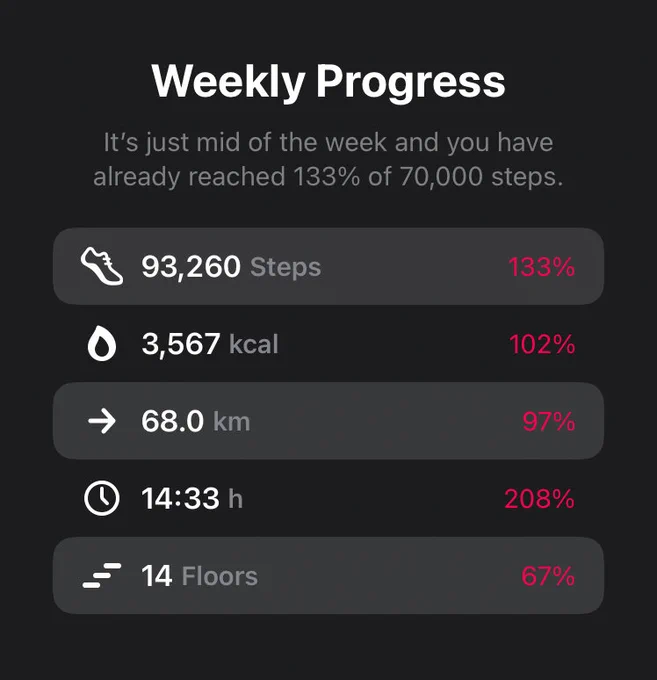Click the 67% floors percentage
Viewport: 657px width, 680px height.
tap(548, 576)
